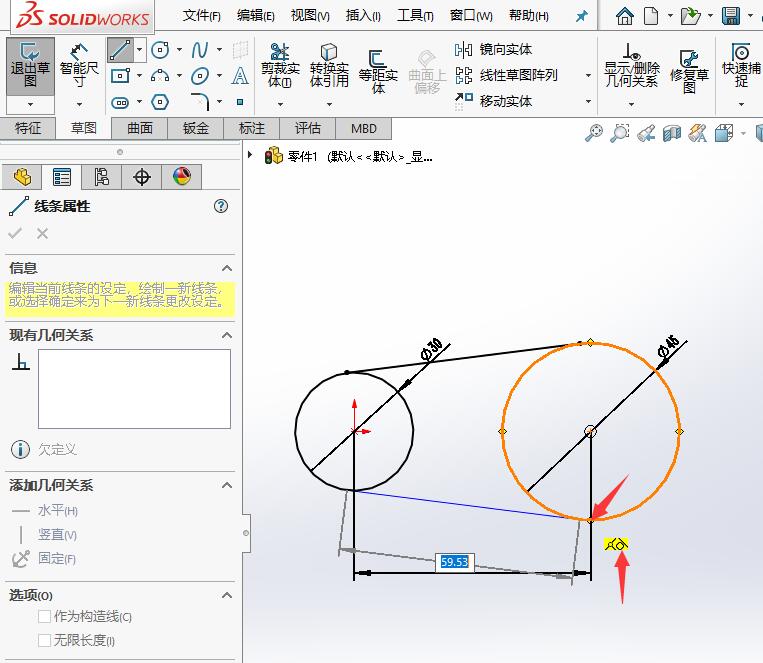Click the Save icon

pyautogui.click(x=731, y=16)
